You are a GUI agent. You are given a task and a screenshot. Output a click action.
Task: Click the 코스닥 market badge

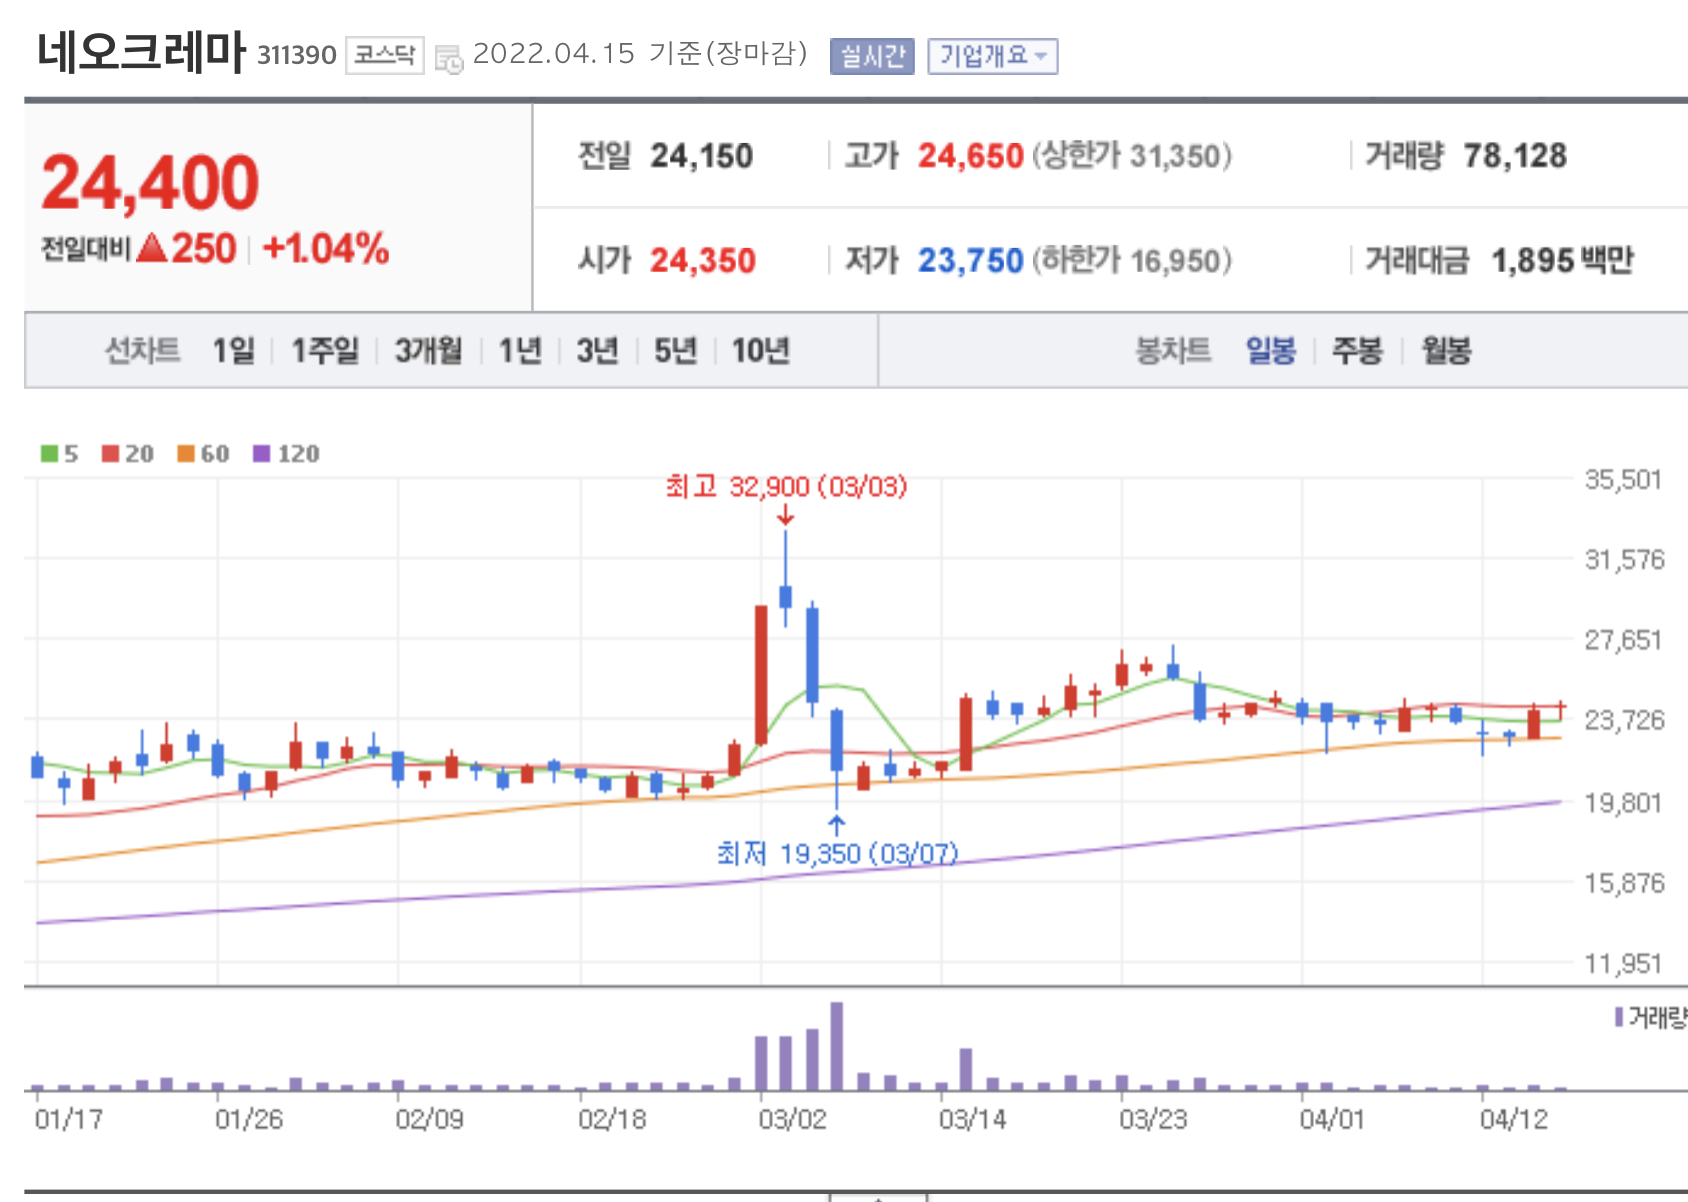coord(385,55)
